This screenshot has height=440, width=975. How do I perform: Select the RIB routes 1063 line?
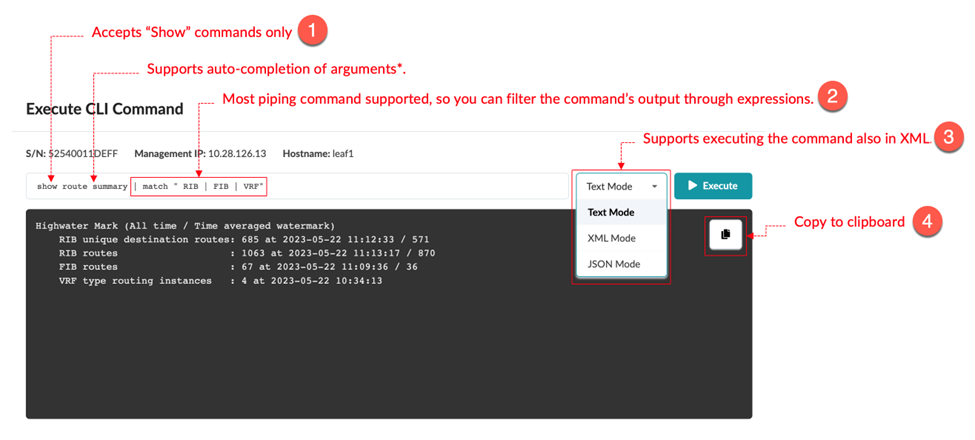click(x=247, y=254)
